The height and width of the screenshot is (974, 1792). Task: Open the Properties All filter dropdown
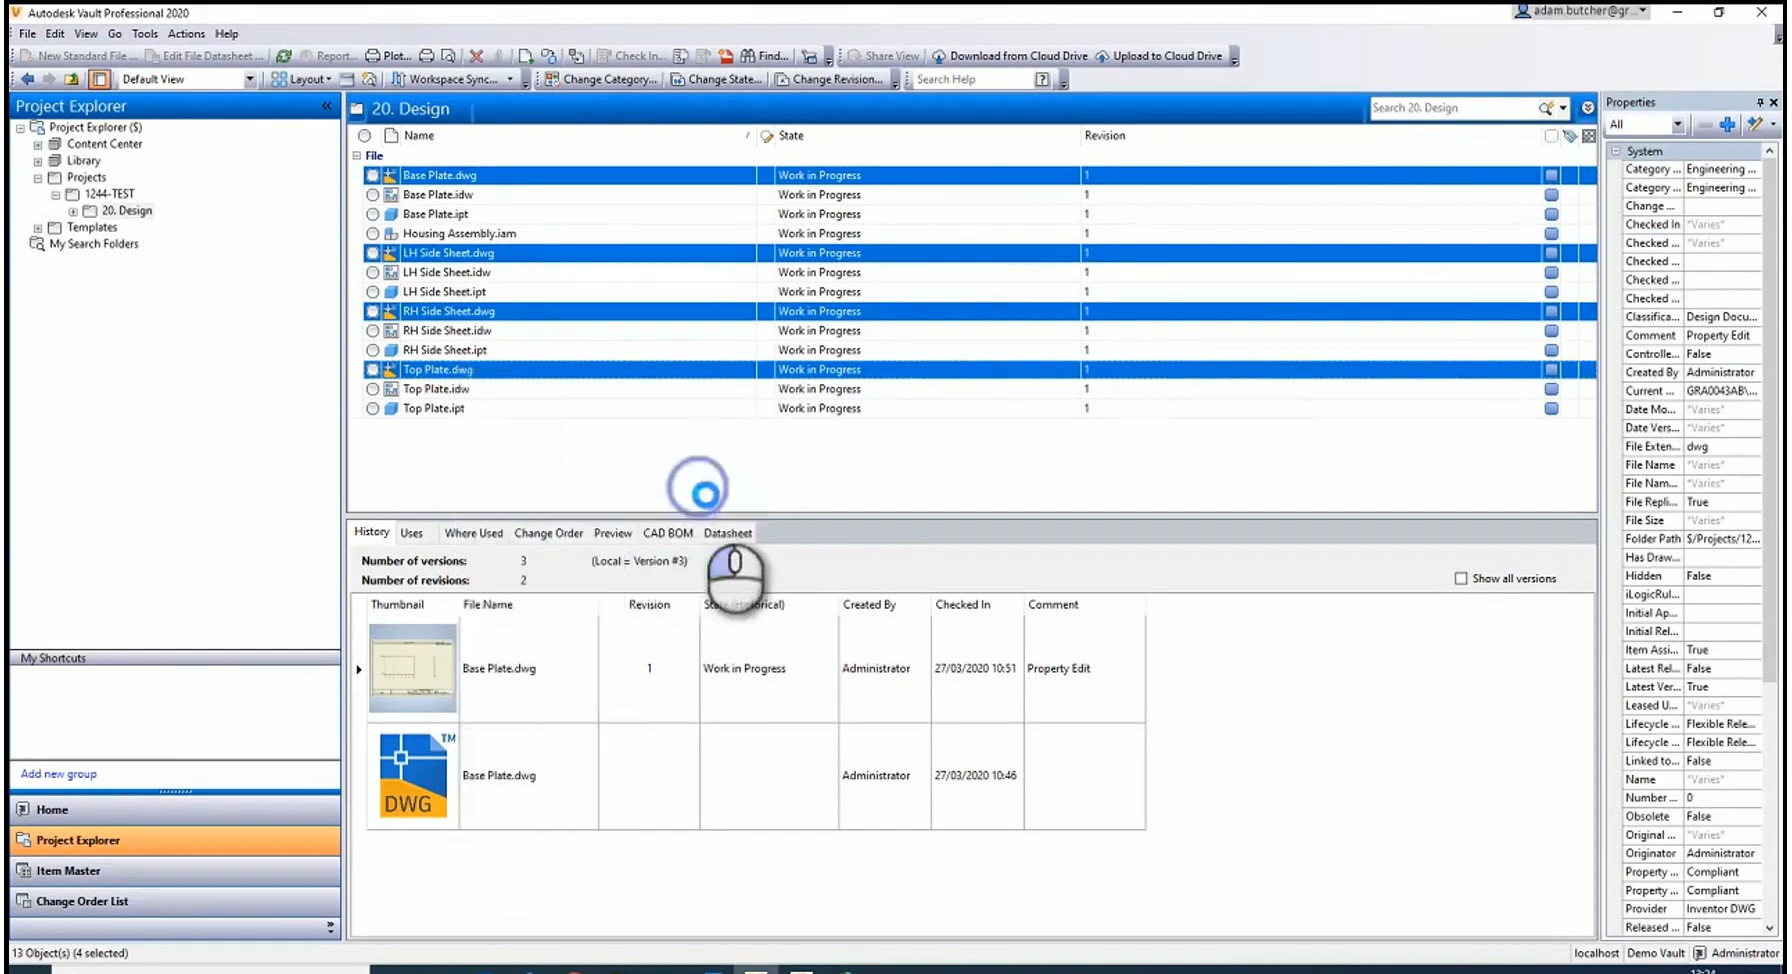coord(1677,125)
